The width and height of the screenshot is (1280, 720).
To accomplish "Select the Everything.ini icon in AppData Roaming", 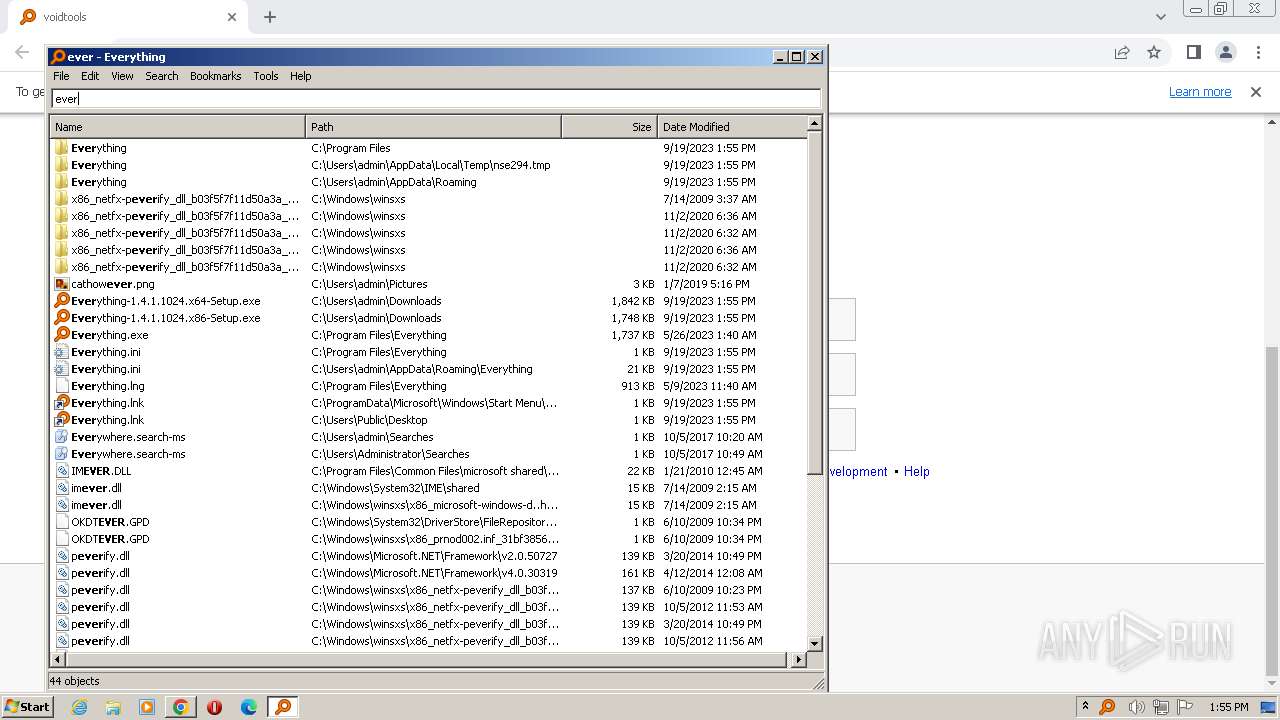I will tap(61, 369).
